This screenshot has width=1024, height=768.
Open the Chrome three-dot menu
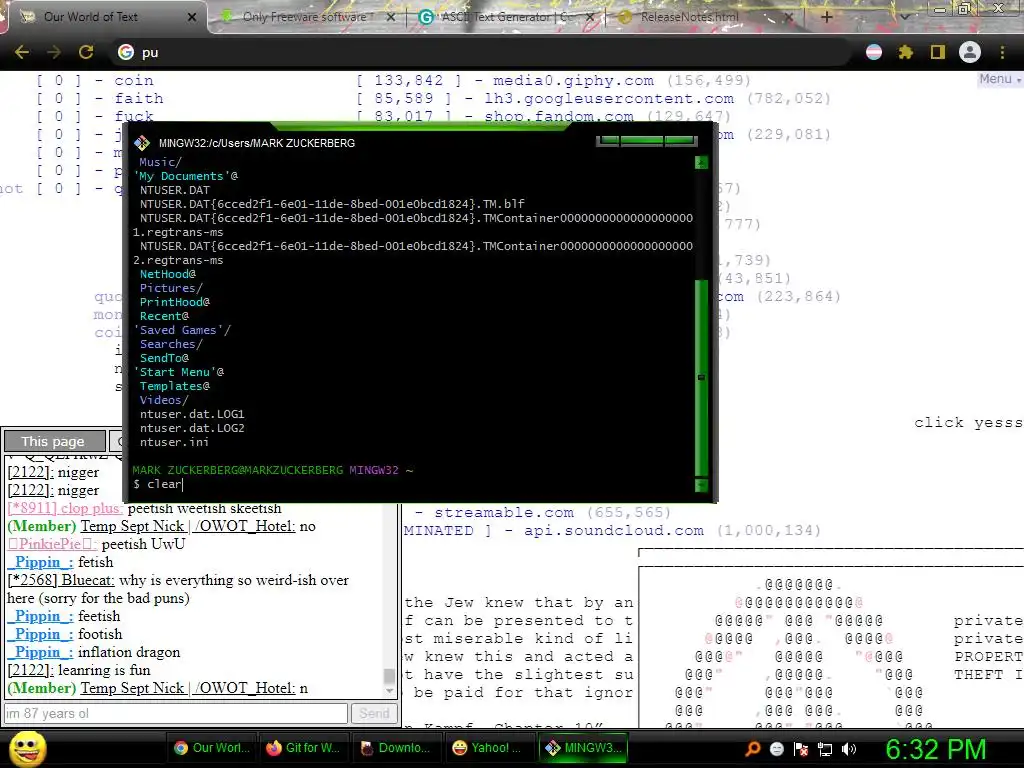point(1002,52)
